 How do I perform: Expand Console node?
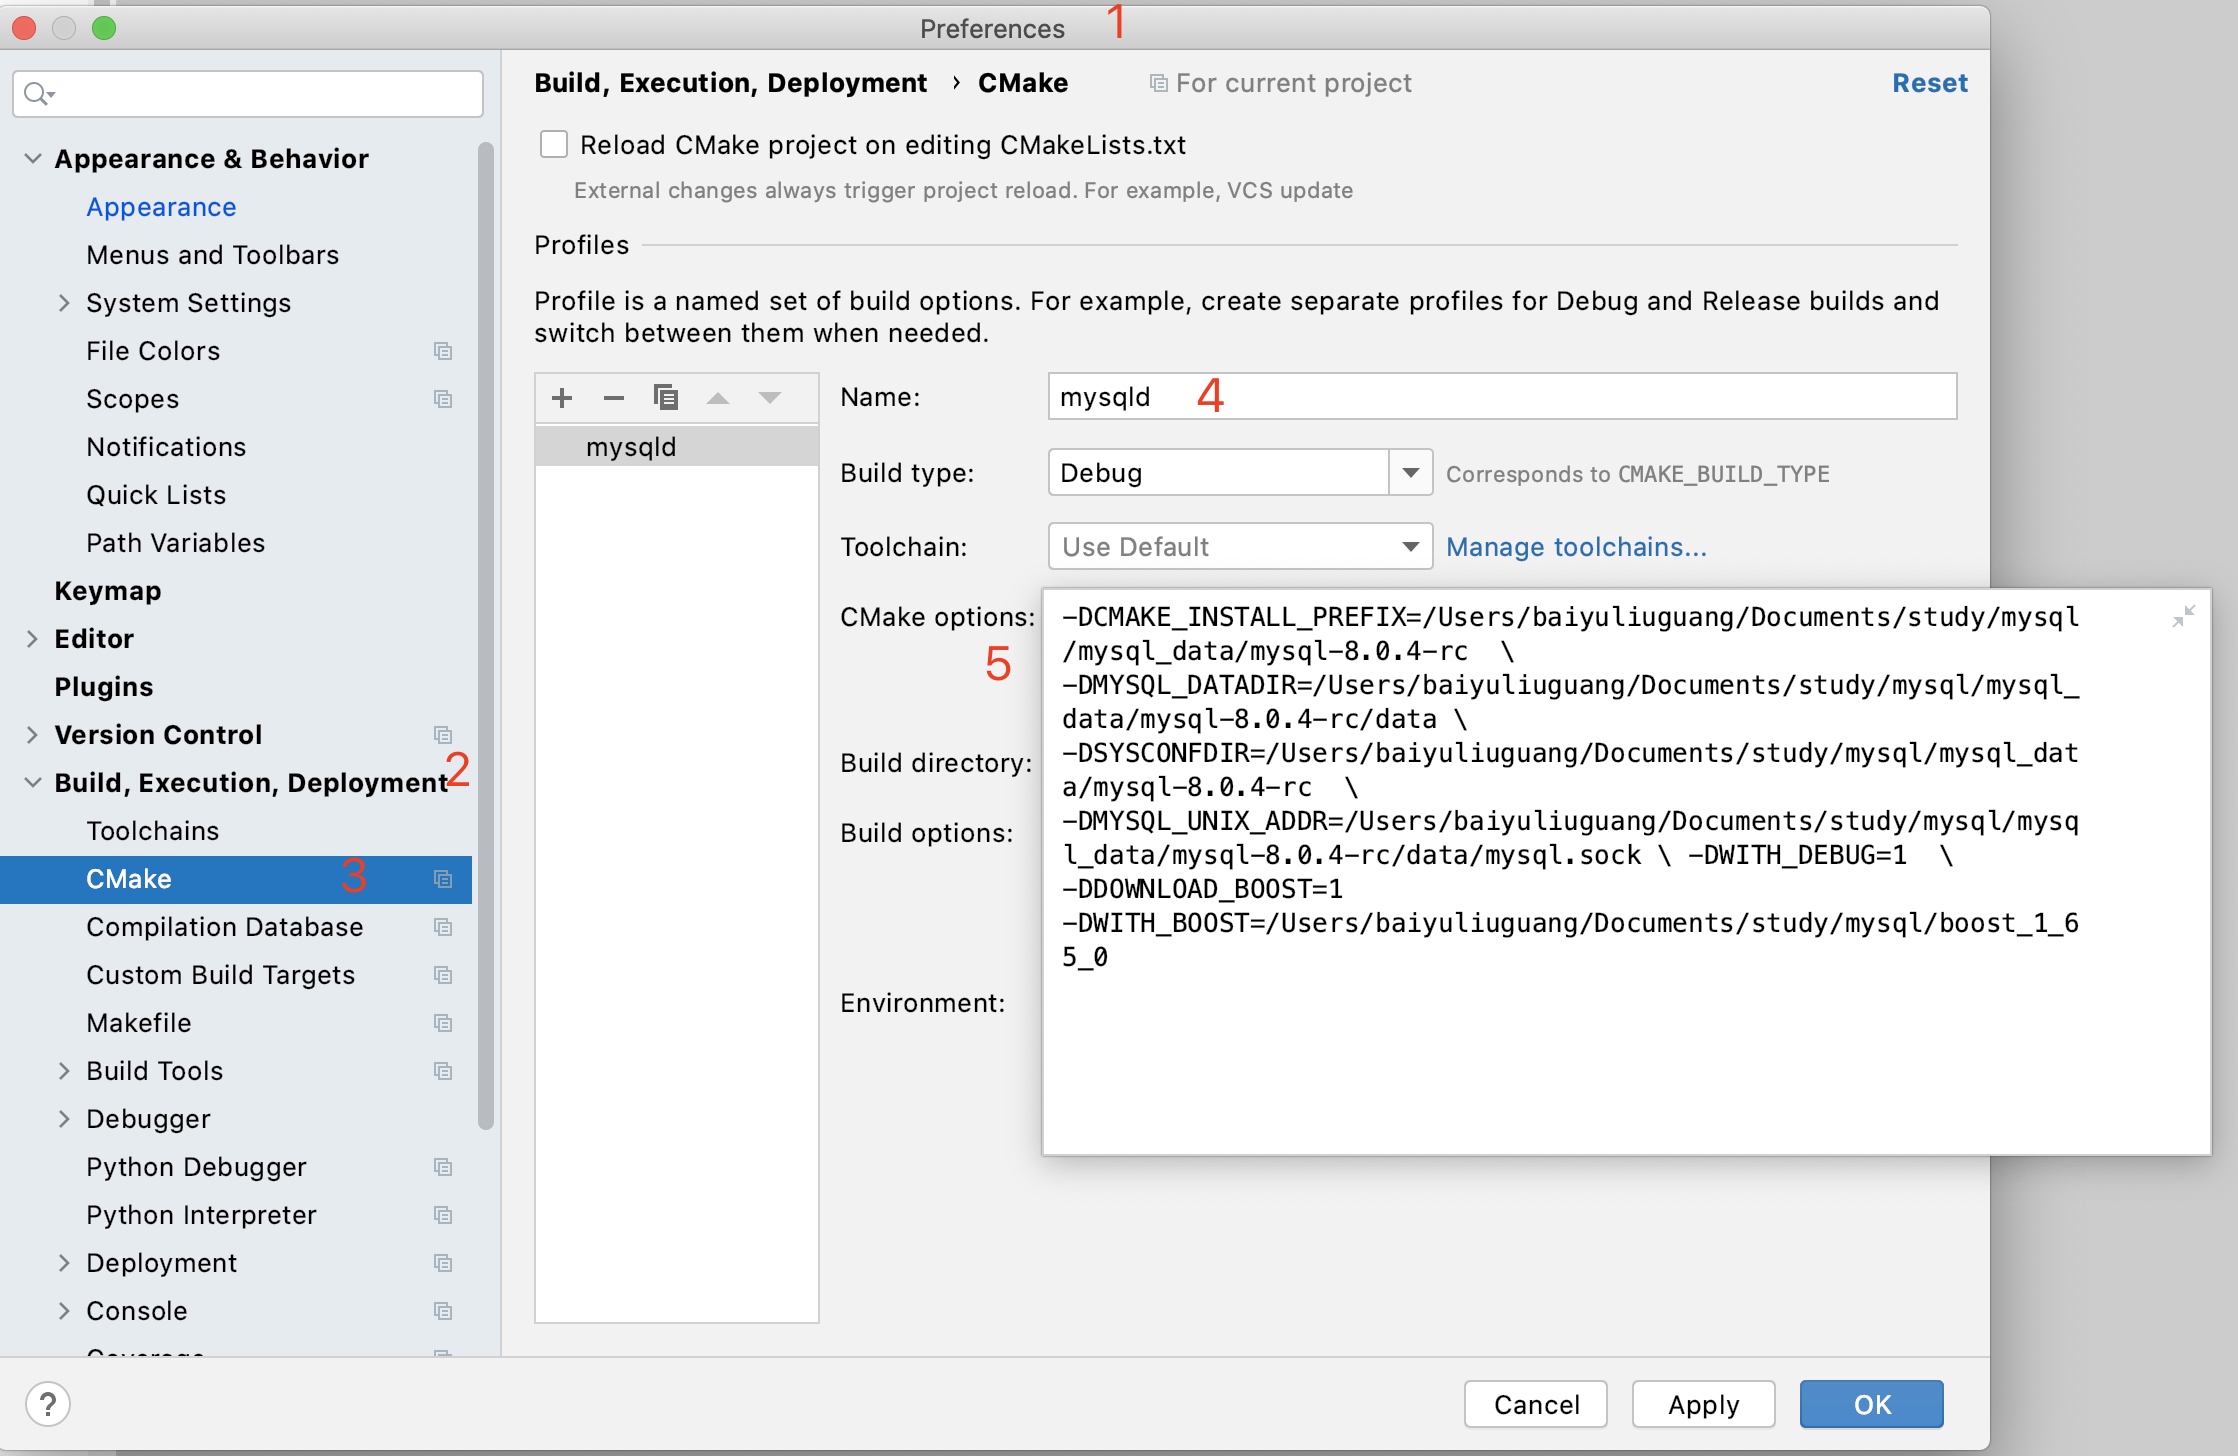(64, 1311)
